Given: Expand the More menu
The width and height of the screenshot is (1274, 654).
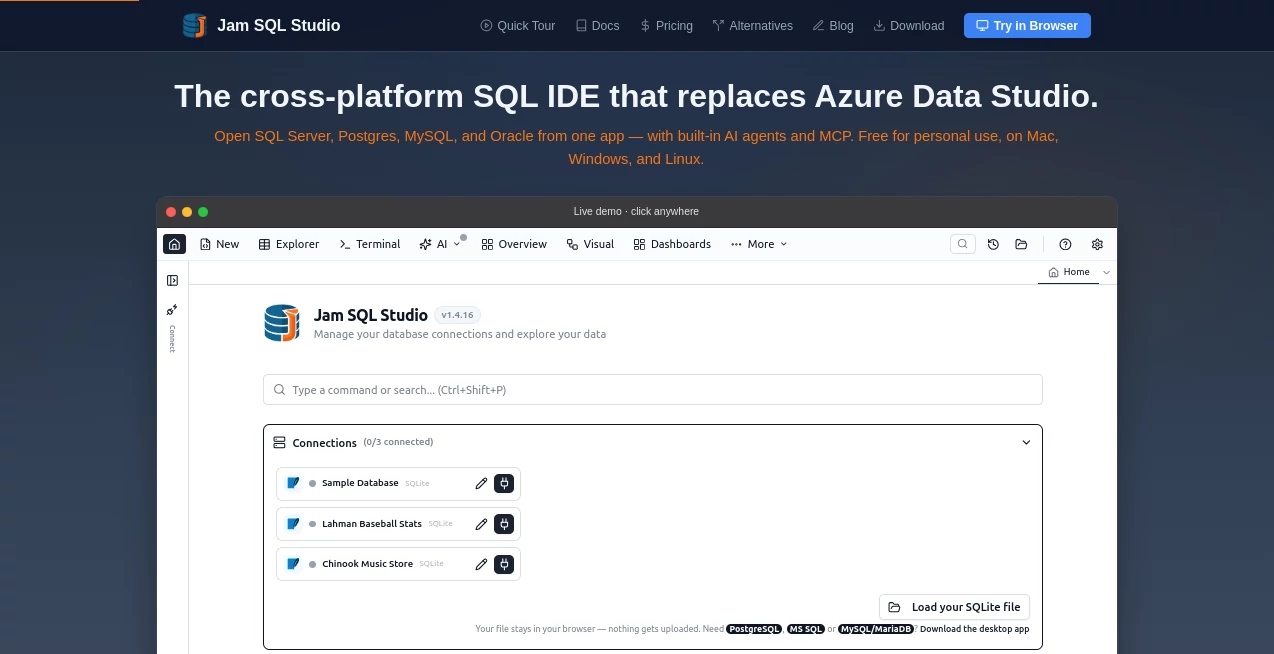Looking at the screenshot, I should pyautogui.click(x=759, y=244).
